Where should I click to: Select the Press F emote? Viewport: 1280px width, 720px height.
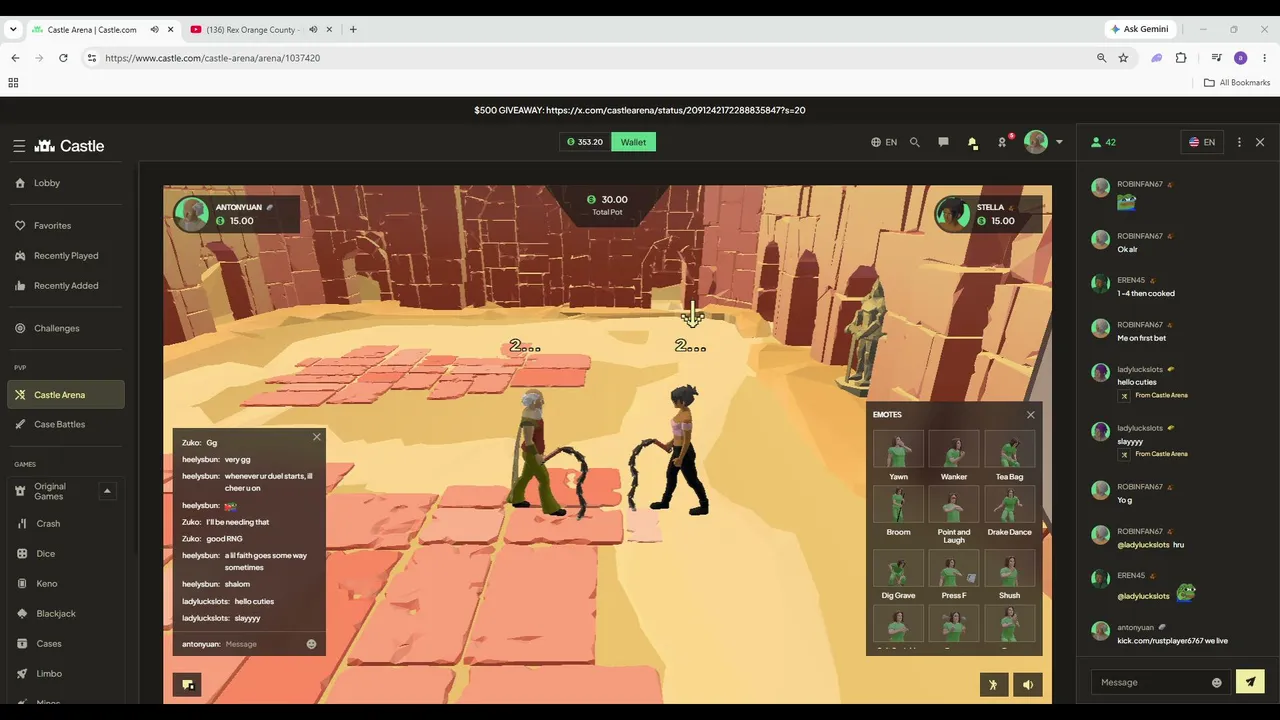[x=954, y=575]
